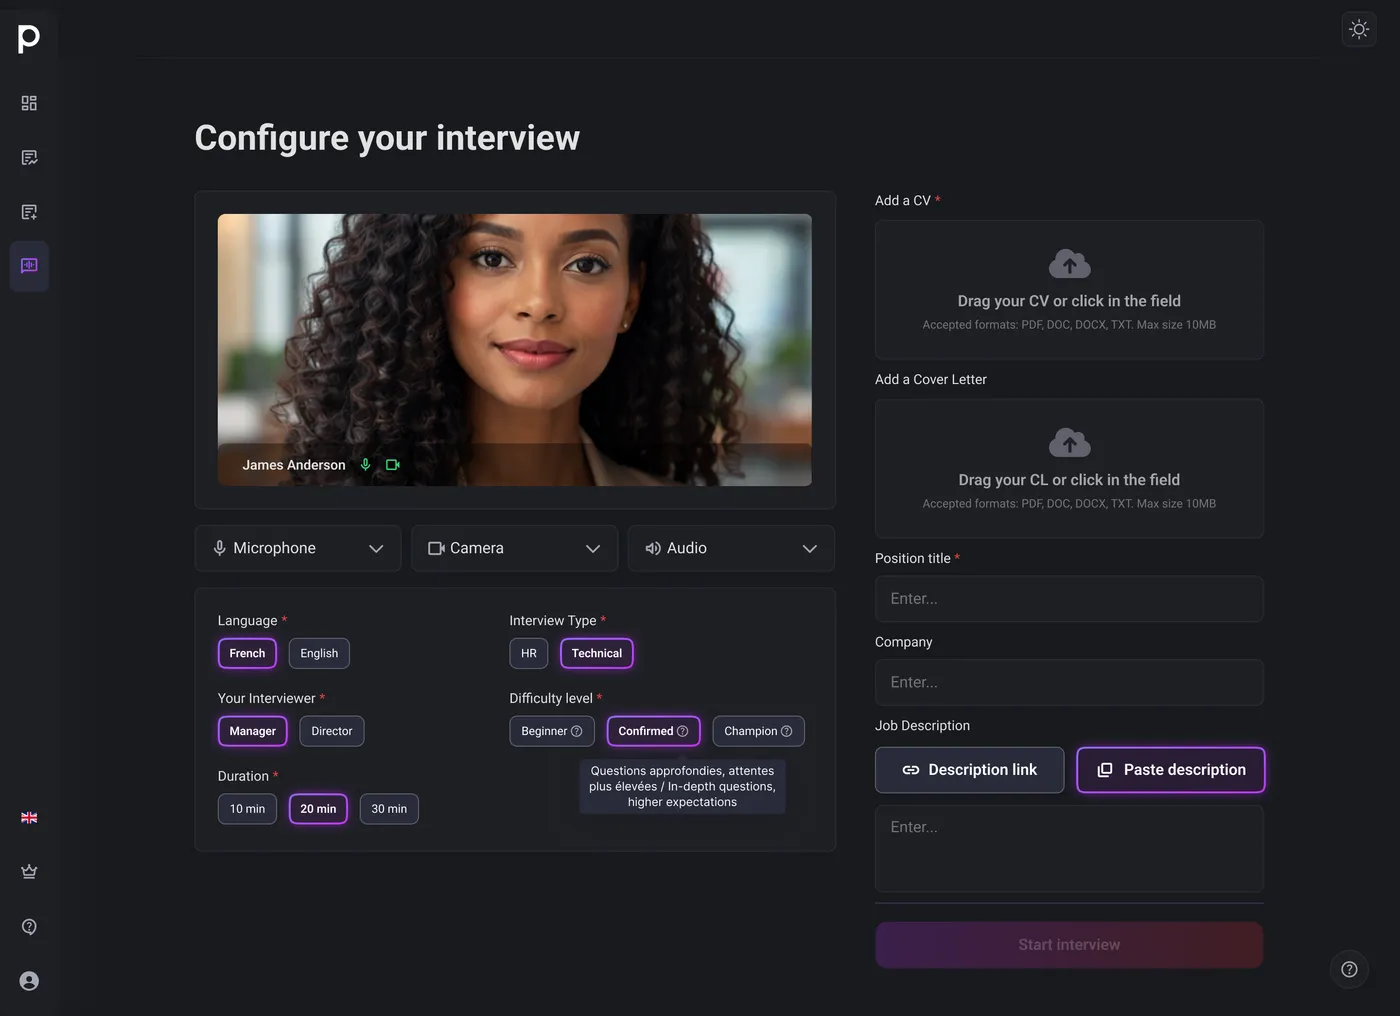Switch to Description link tab

point(969,770)
